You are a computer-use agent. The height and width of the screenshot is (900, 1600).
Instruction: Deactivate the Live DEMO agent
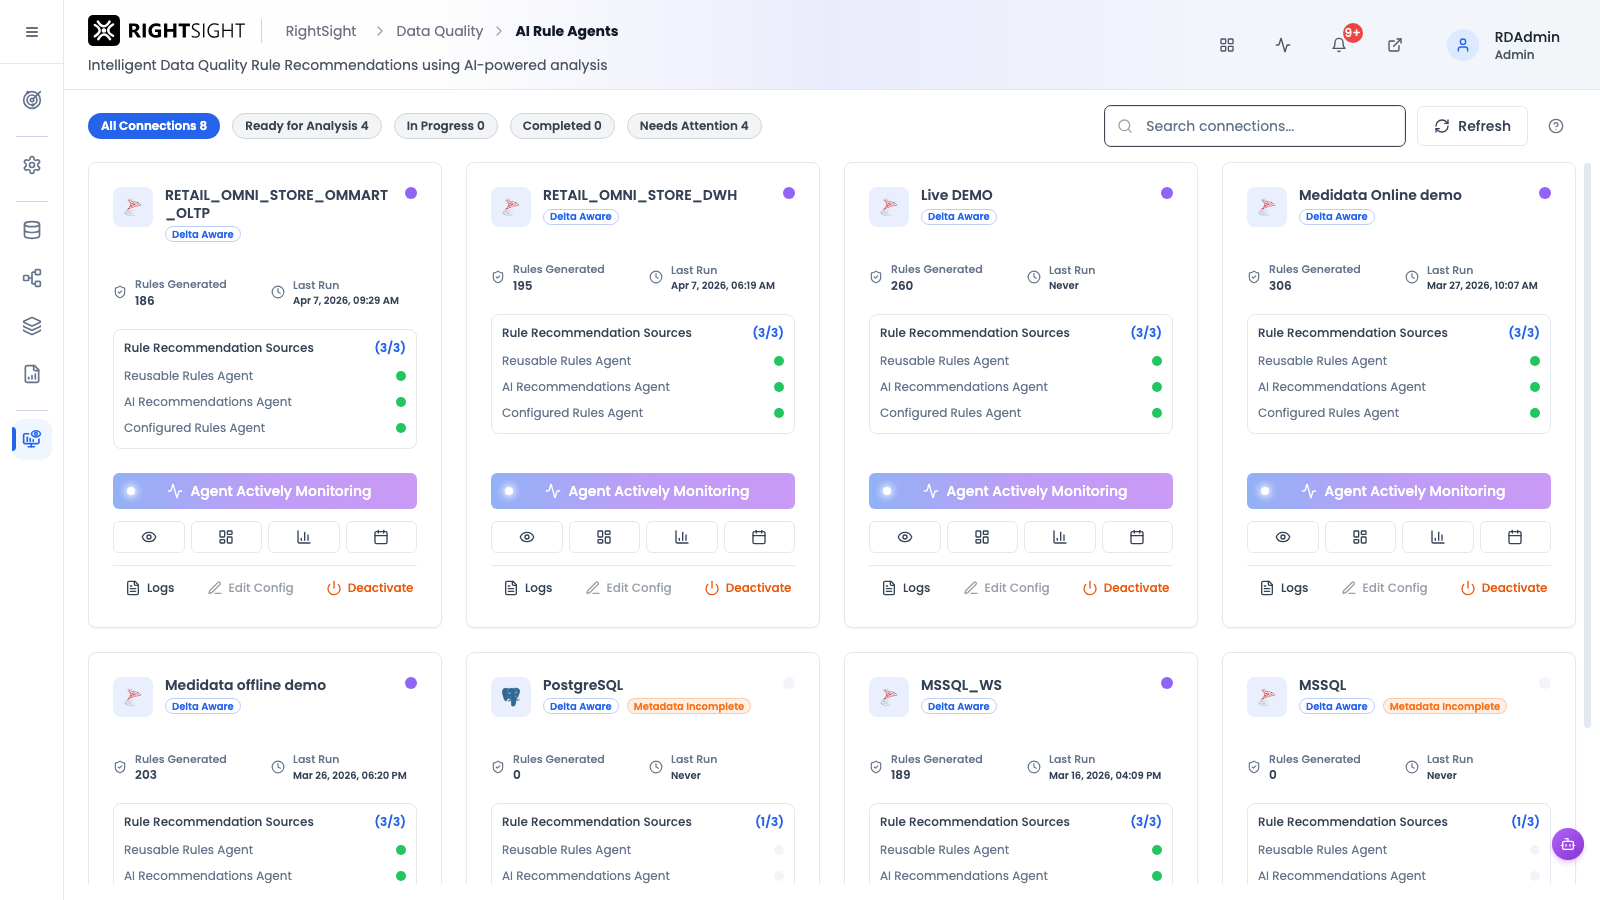[1126, 588]
